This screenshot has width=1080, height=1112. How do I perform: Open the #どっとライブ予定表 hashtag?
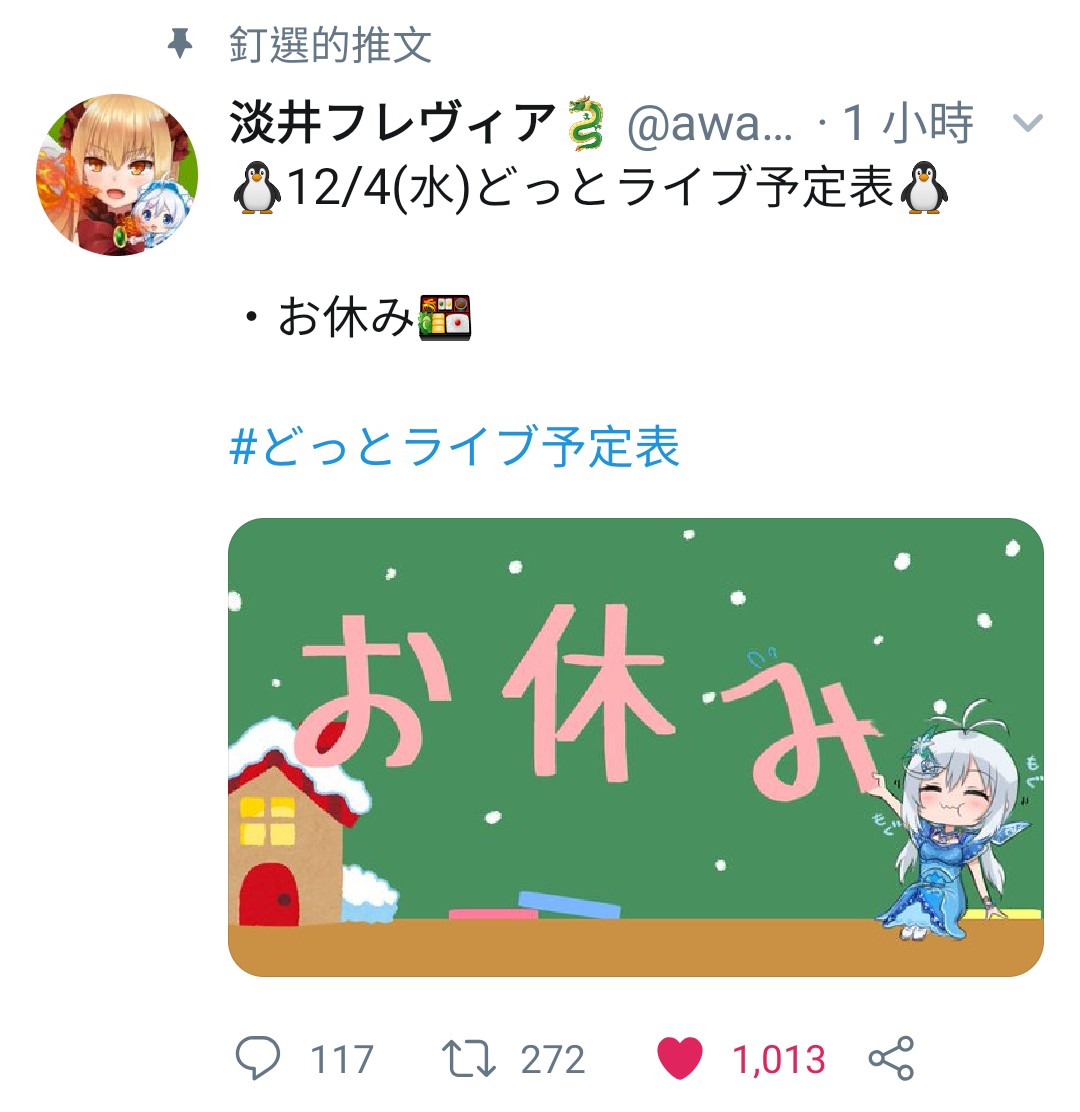(455, 446)
